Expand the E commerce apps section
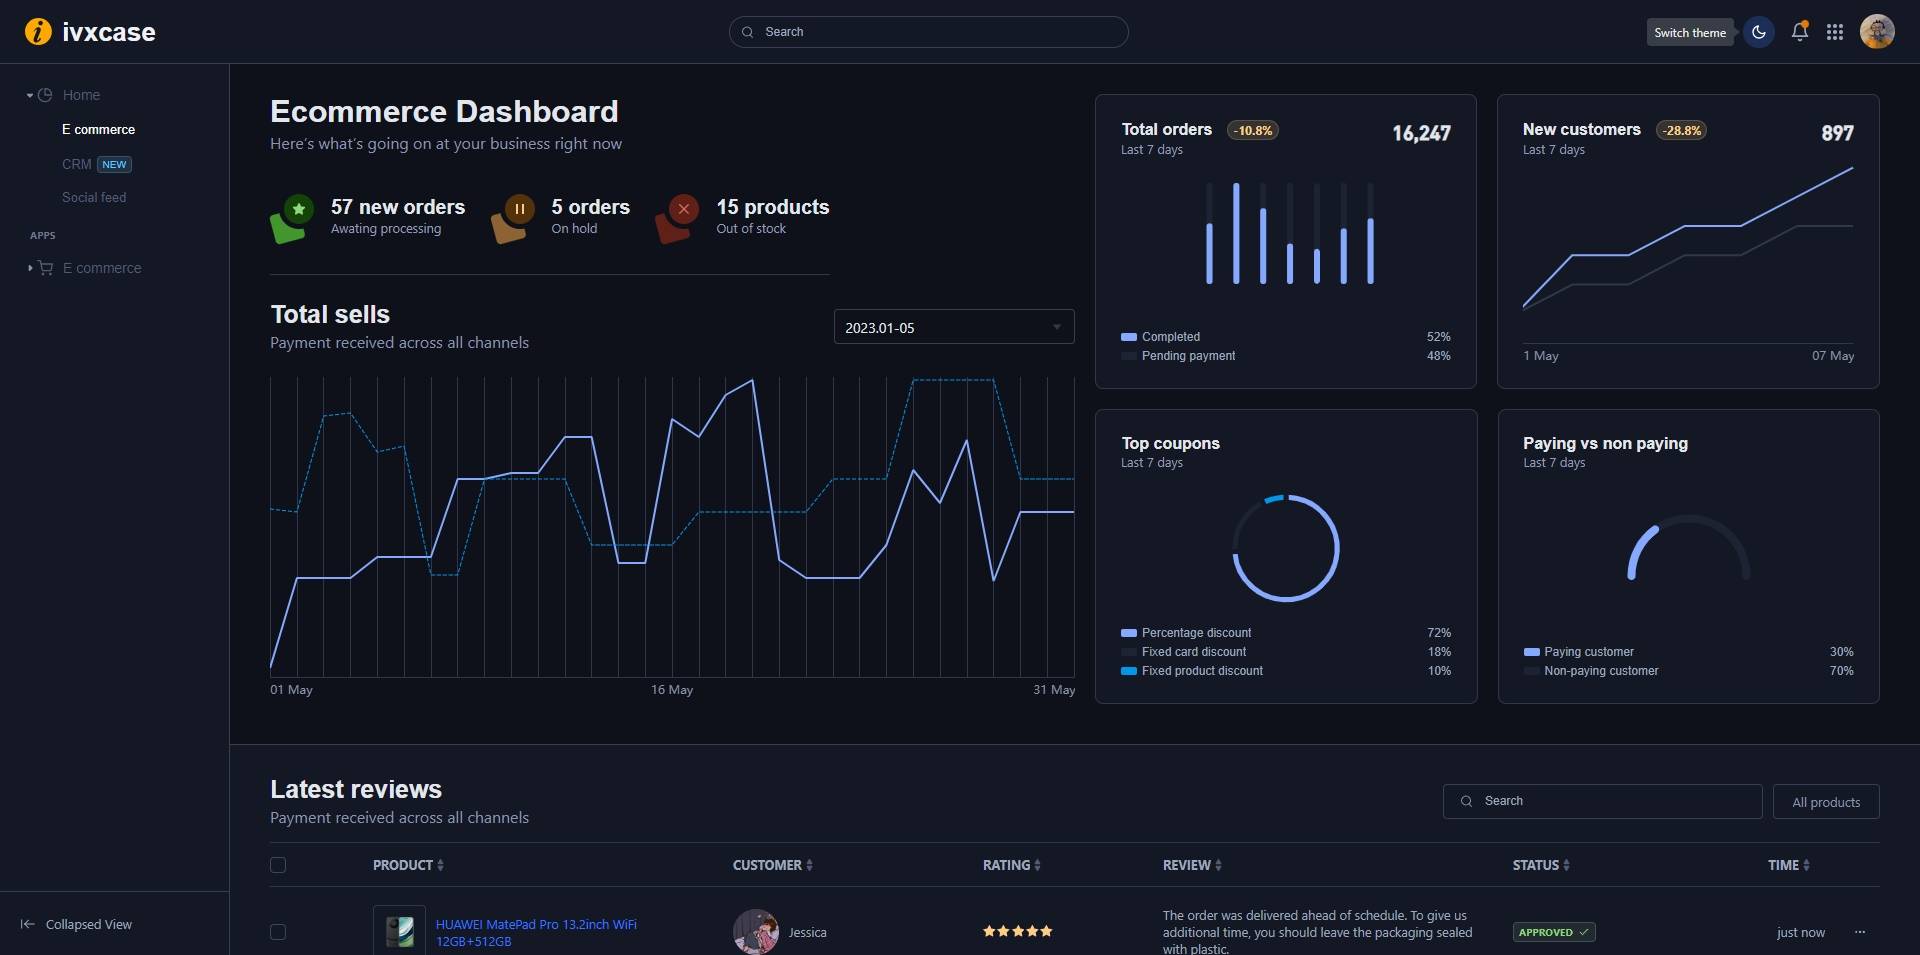The width and height of the screenshot is (1920, 955). [x=30, y=268]
